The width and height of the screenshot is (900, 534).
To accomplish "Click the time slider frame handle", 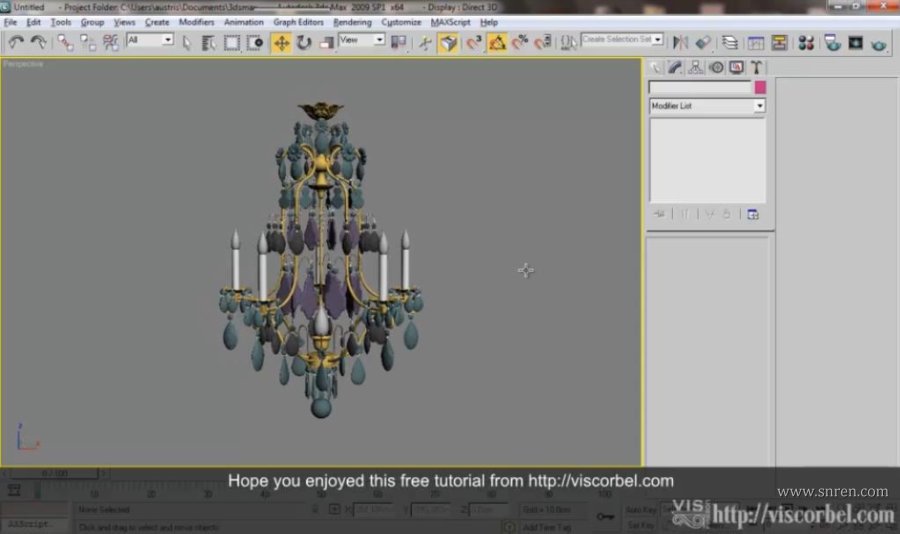I will pyautogui.click(x=55, y=474).
